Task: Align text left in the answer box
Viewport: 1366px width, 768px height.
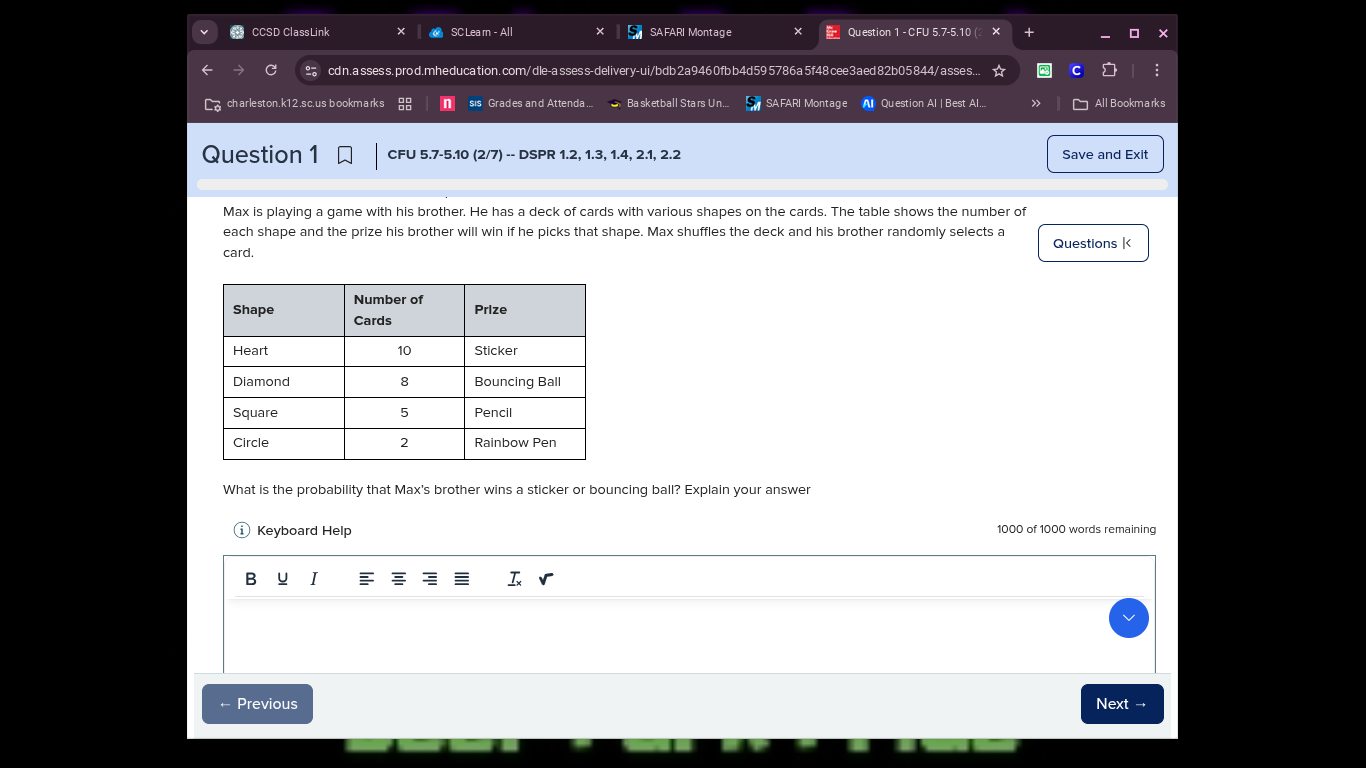Action: tap(367, 579)
